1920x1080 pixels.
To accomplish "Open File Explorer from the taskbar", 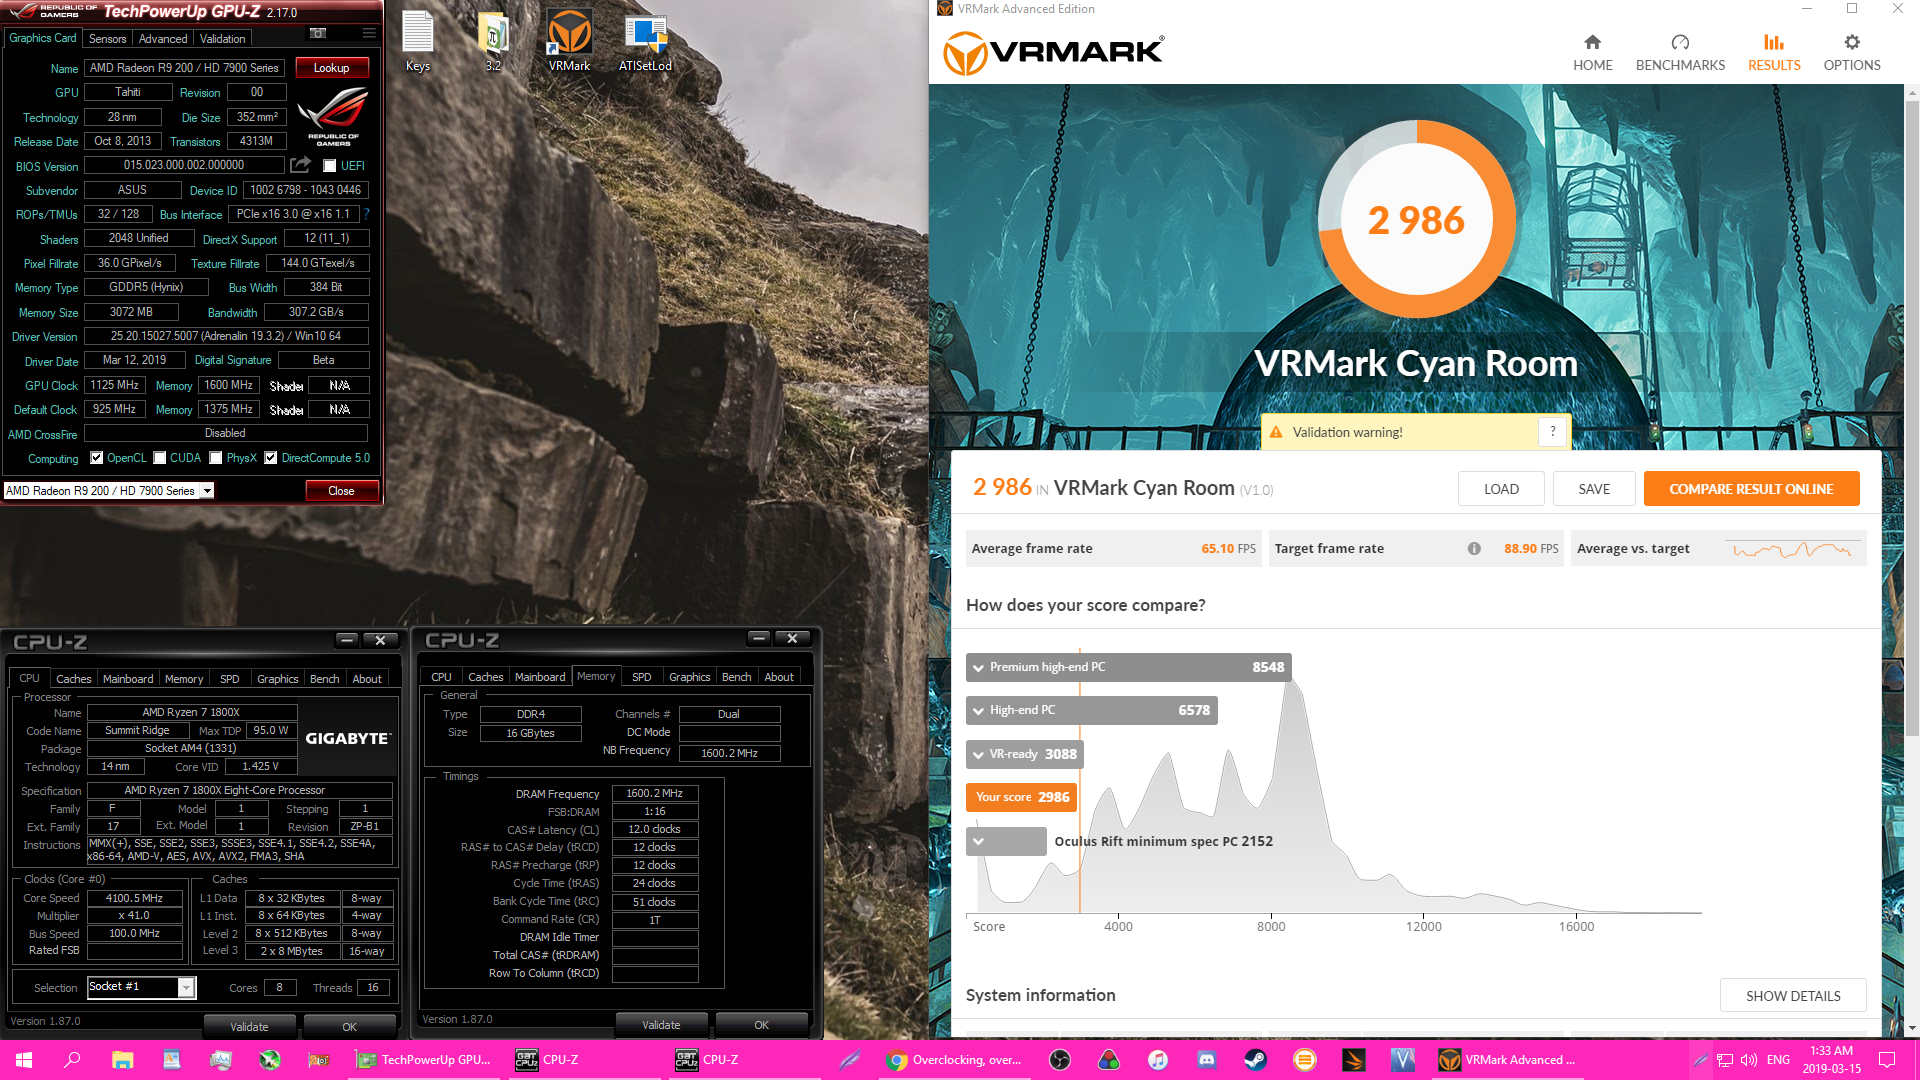I will pos(122,1060).
